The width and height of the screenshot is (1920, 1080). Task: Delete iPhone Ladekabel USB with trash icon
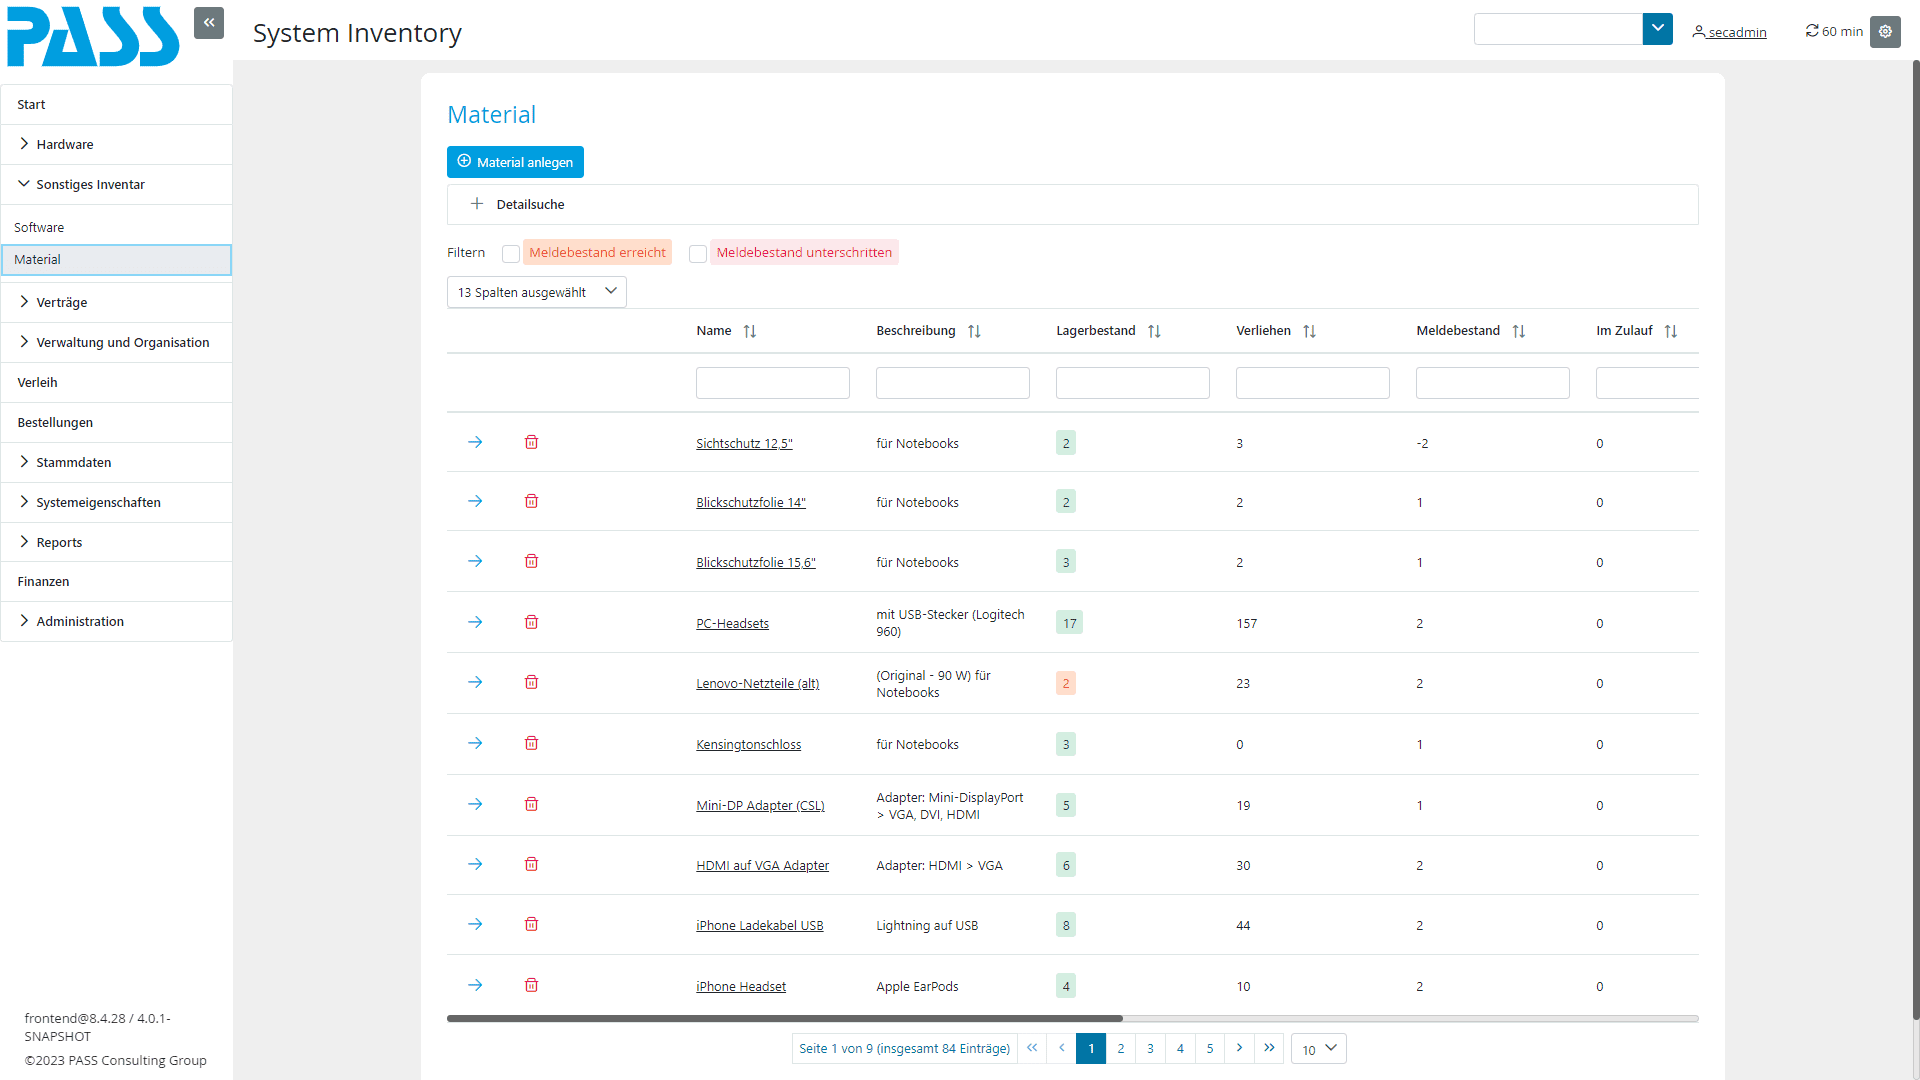pos(531,924)
